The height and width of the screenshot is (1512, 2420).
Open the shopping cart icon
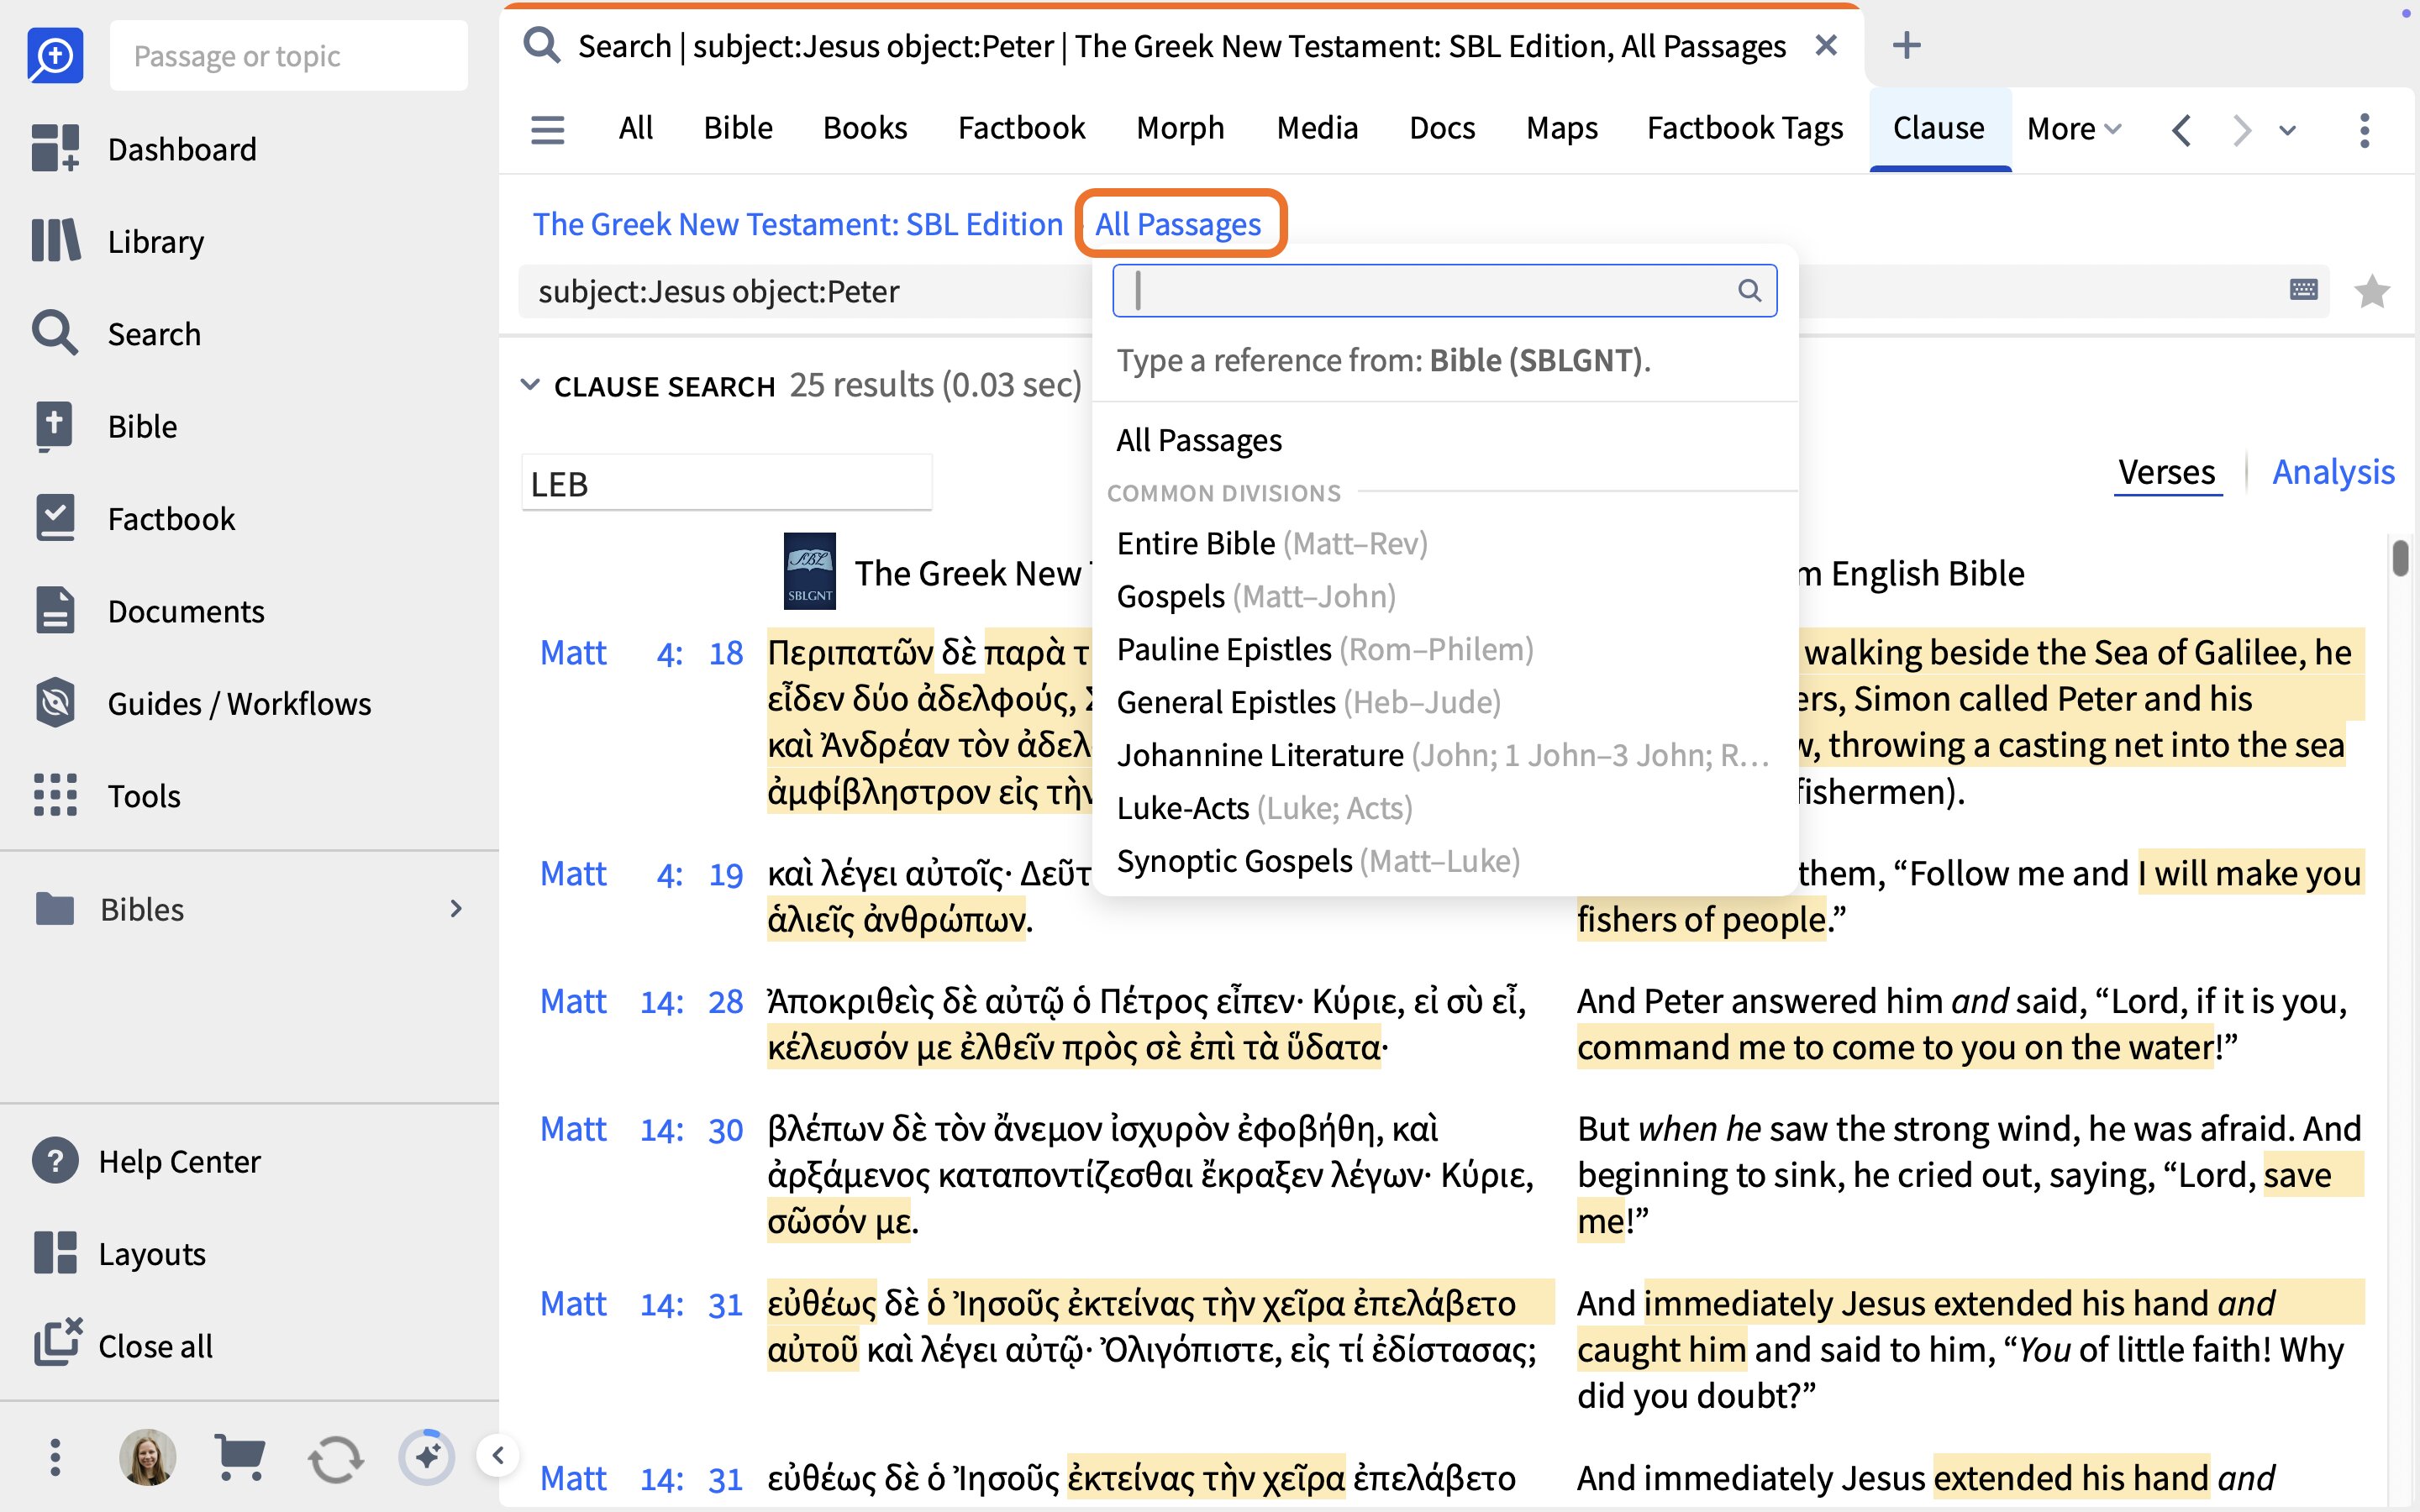[x=240, y=1457]
